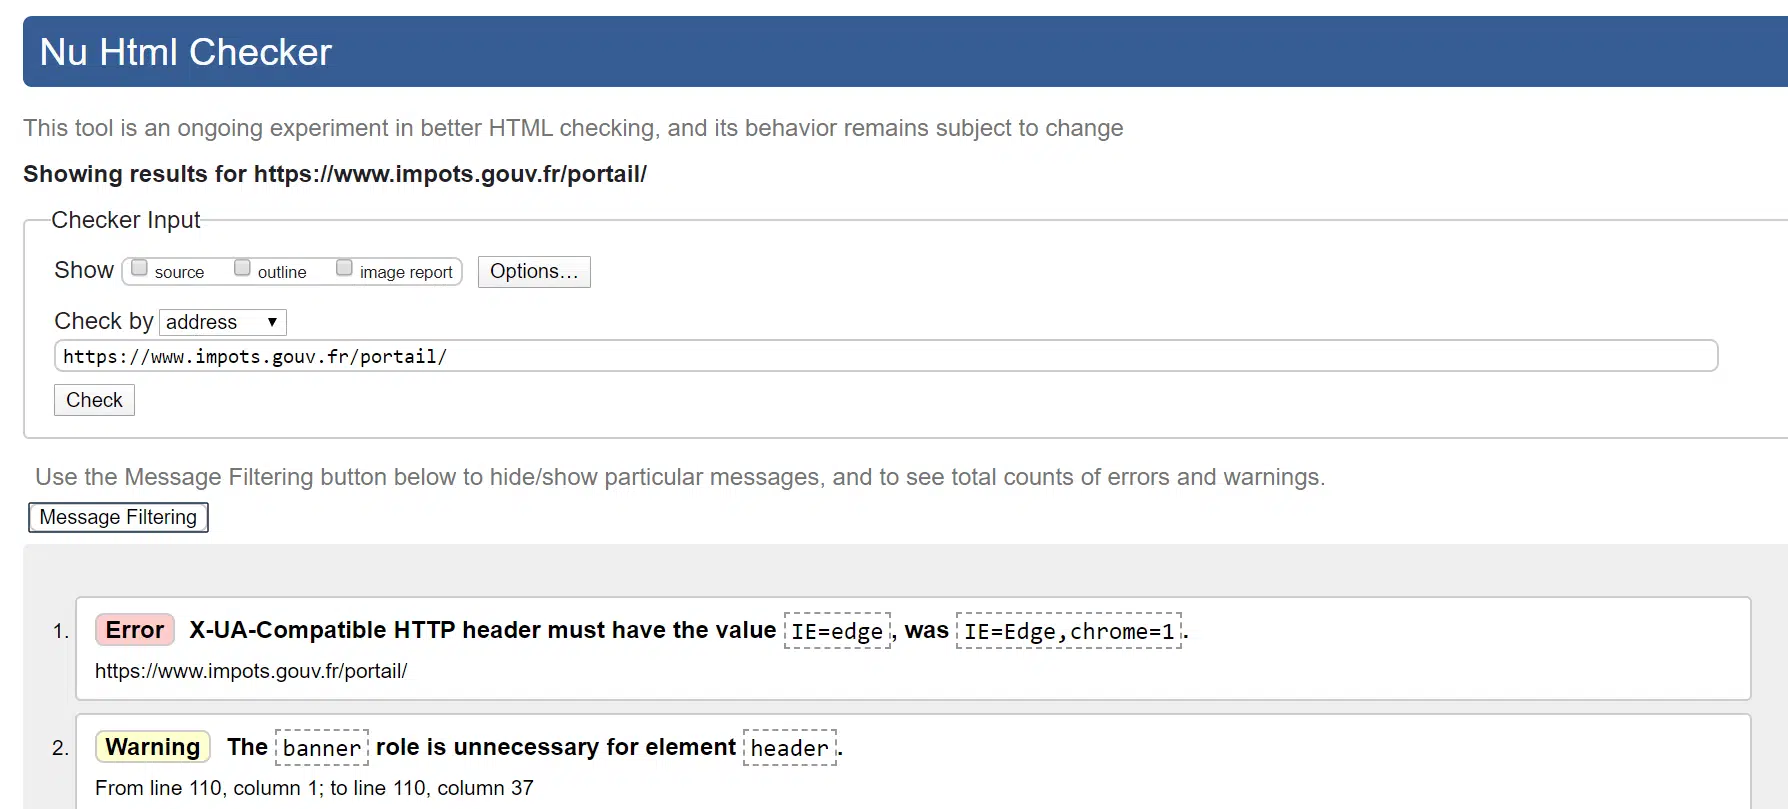Expand the Check by address dropdown

point(222,322)
